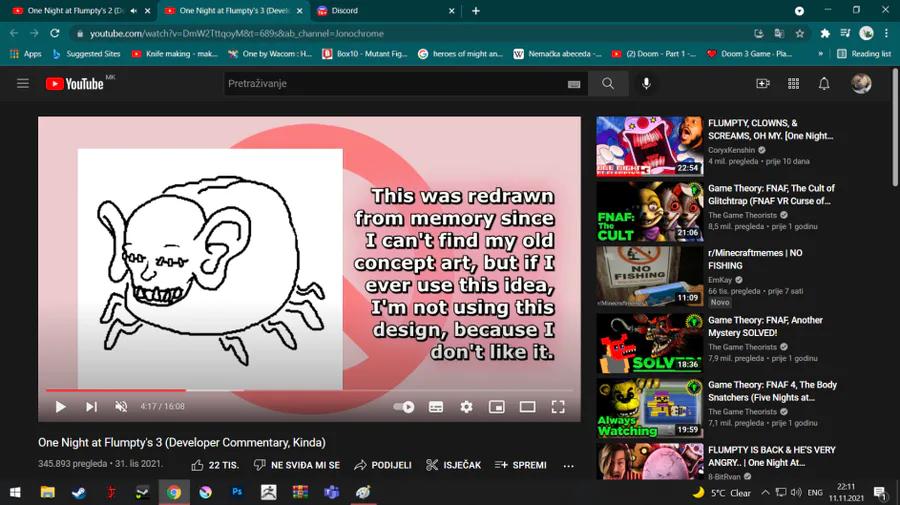900x505 pixels.
Task: Go back in browser history
Action: pos(14,33)
